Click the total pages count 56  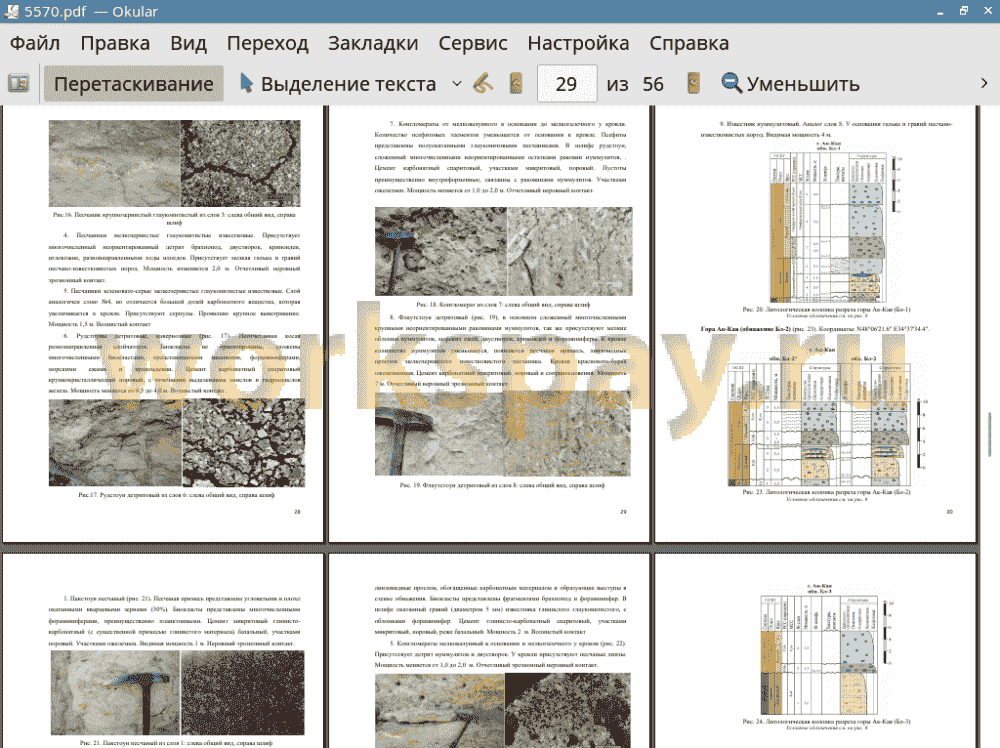point(653,84)
